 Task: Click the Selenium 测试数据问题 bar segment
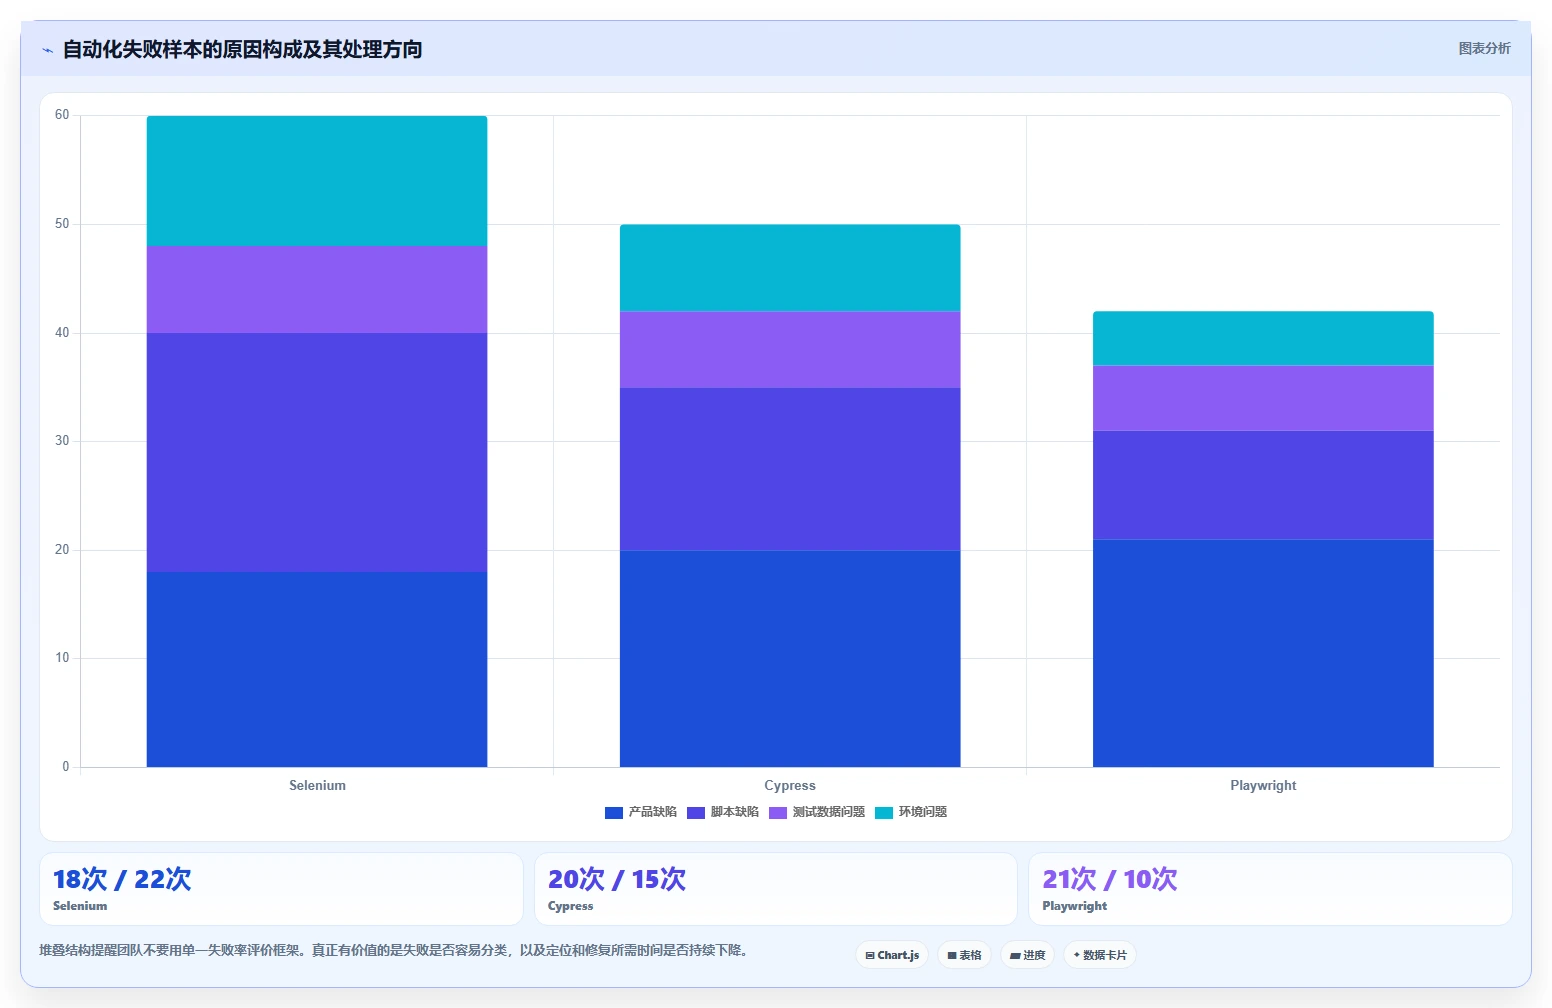click(317, 289)
